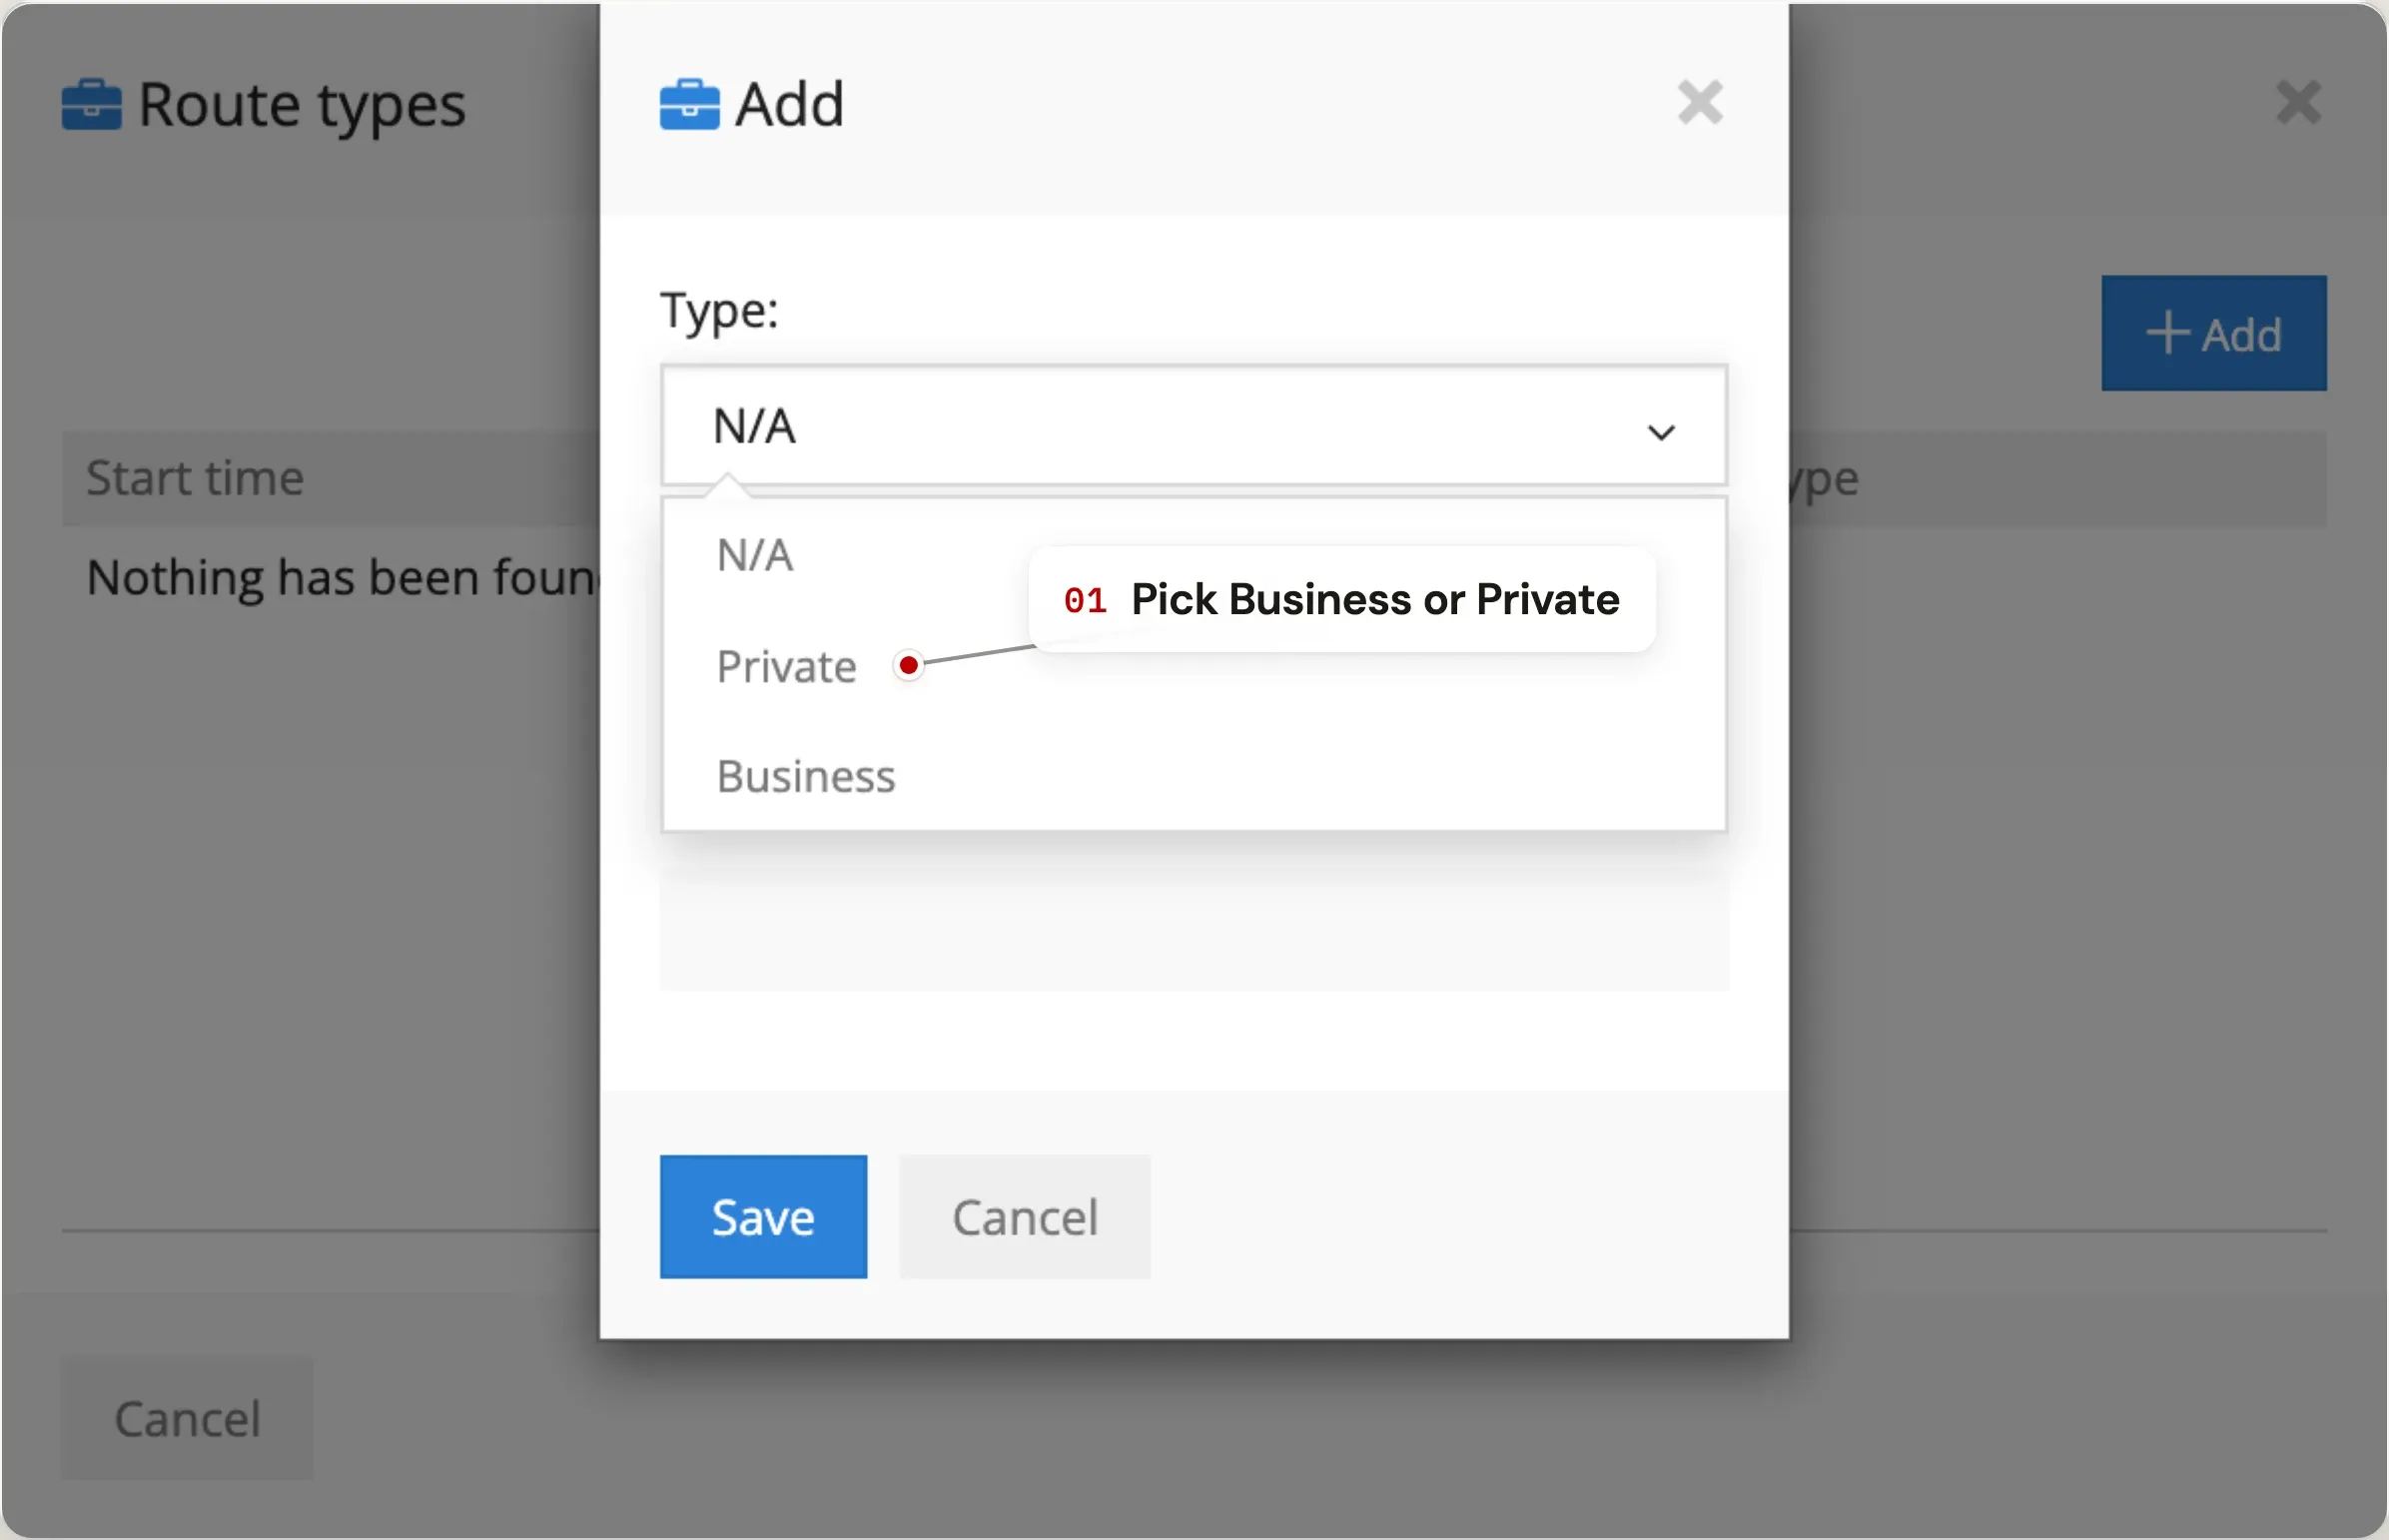Viewport: 2389px width, 1540px height.
Task: Save the new route type
Action: (x=763, y=1216)
